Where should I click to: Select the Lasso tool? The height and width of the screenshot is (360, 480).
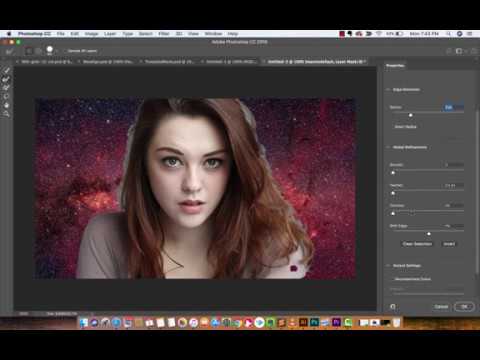(x=6, y=96)
